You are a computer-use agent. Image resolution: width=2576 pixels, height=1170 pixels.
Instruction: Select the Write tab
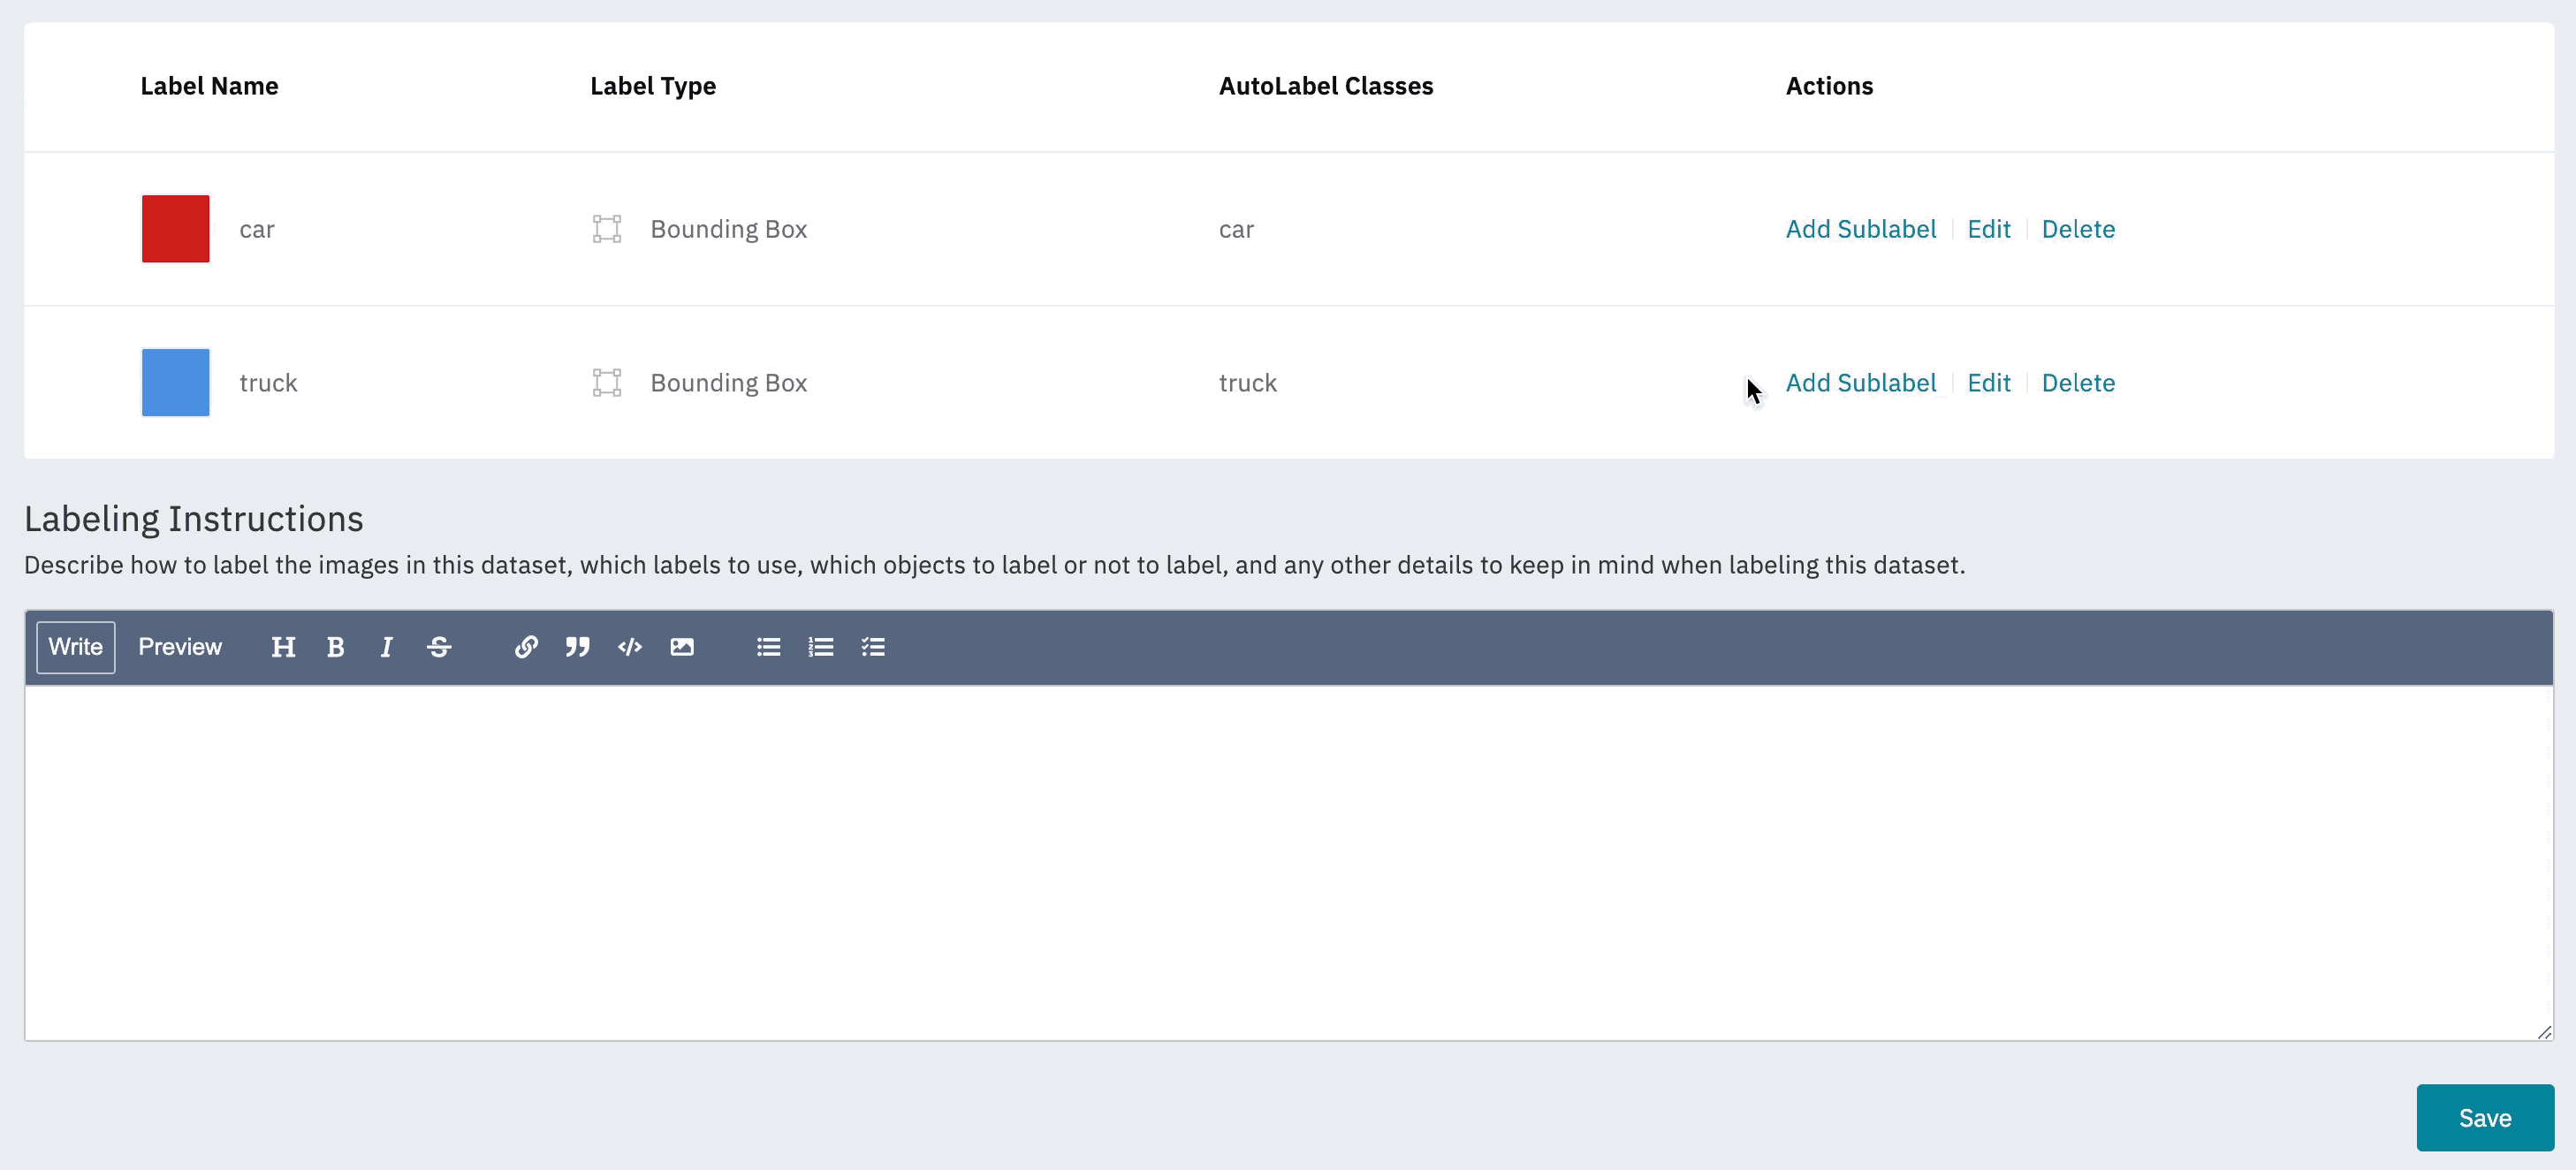pos(76,647)
